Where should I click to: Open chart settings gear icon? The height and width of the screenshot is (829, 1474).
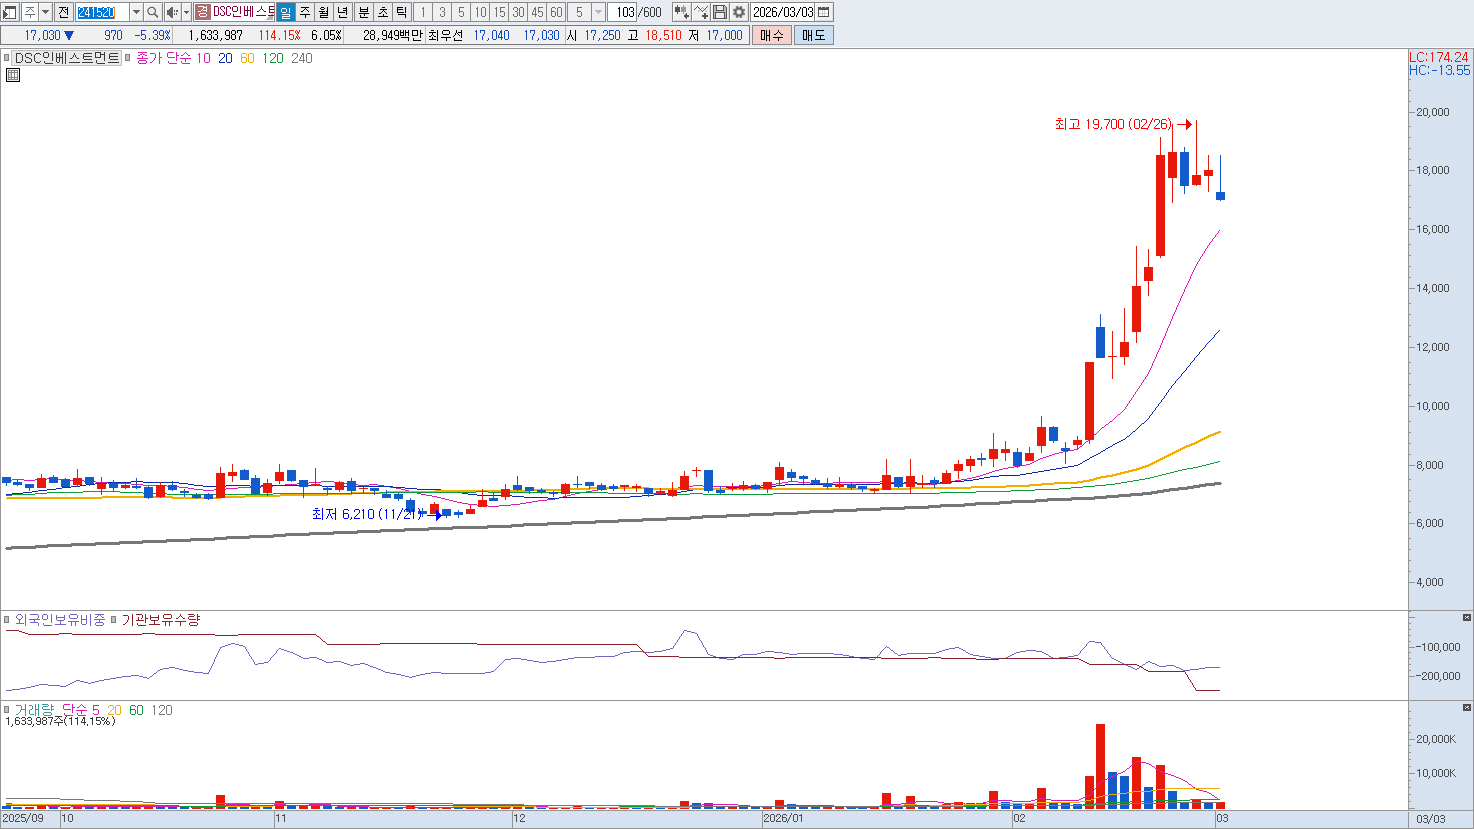739,12
